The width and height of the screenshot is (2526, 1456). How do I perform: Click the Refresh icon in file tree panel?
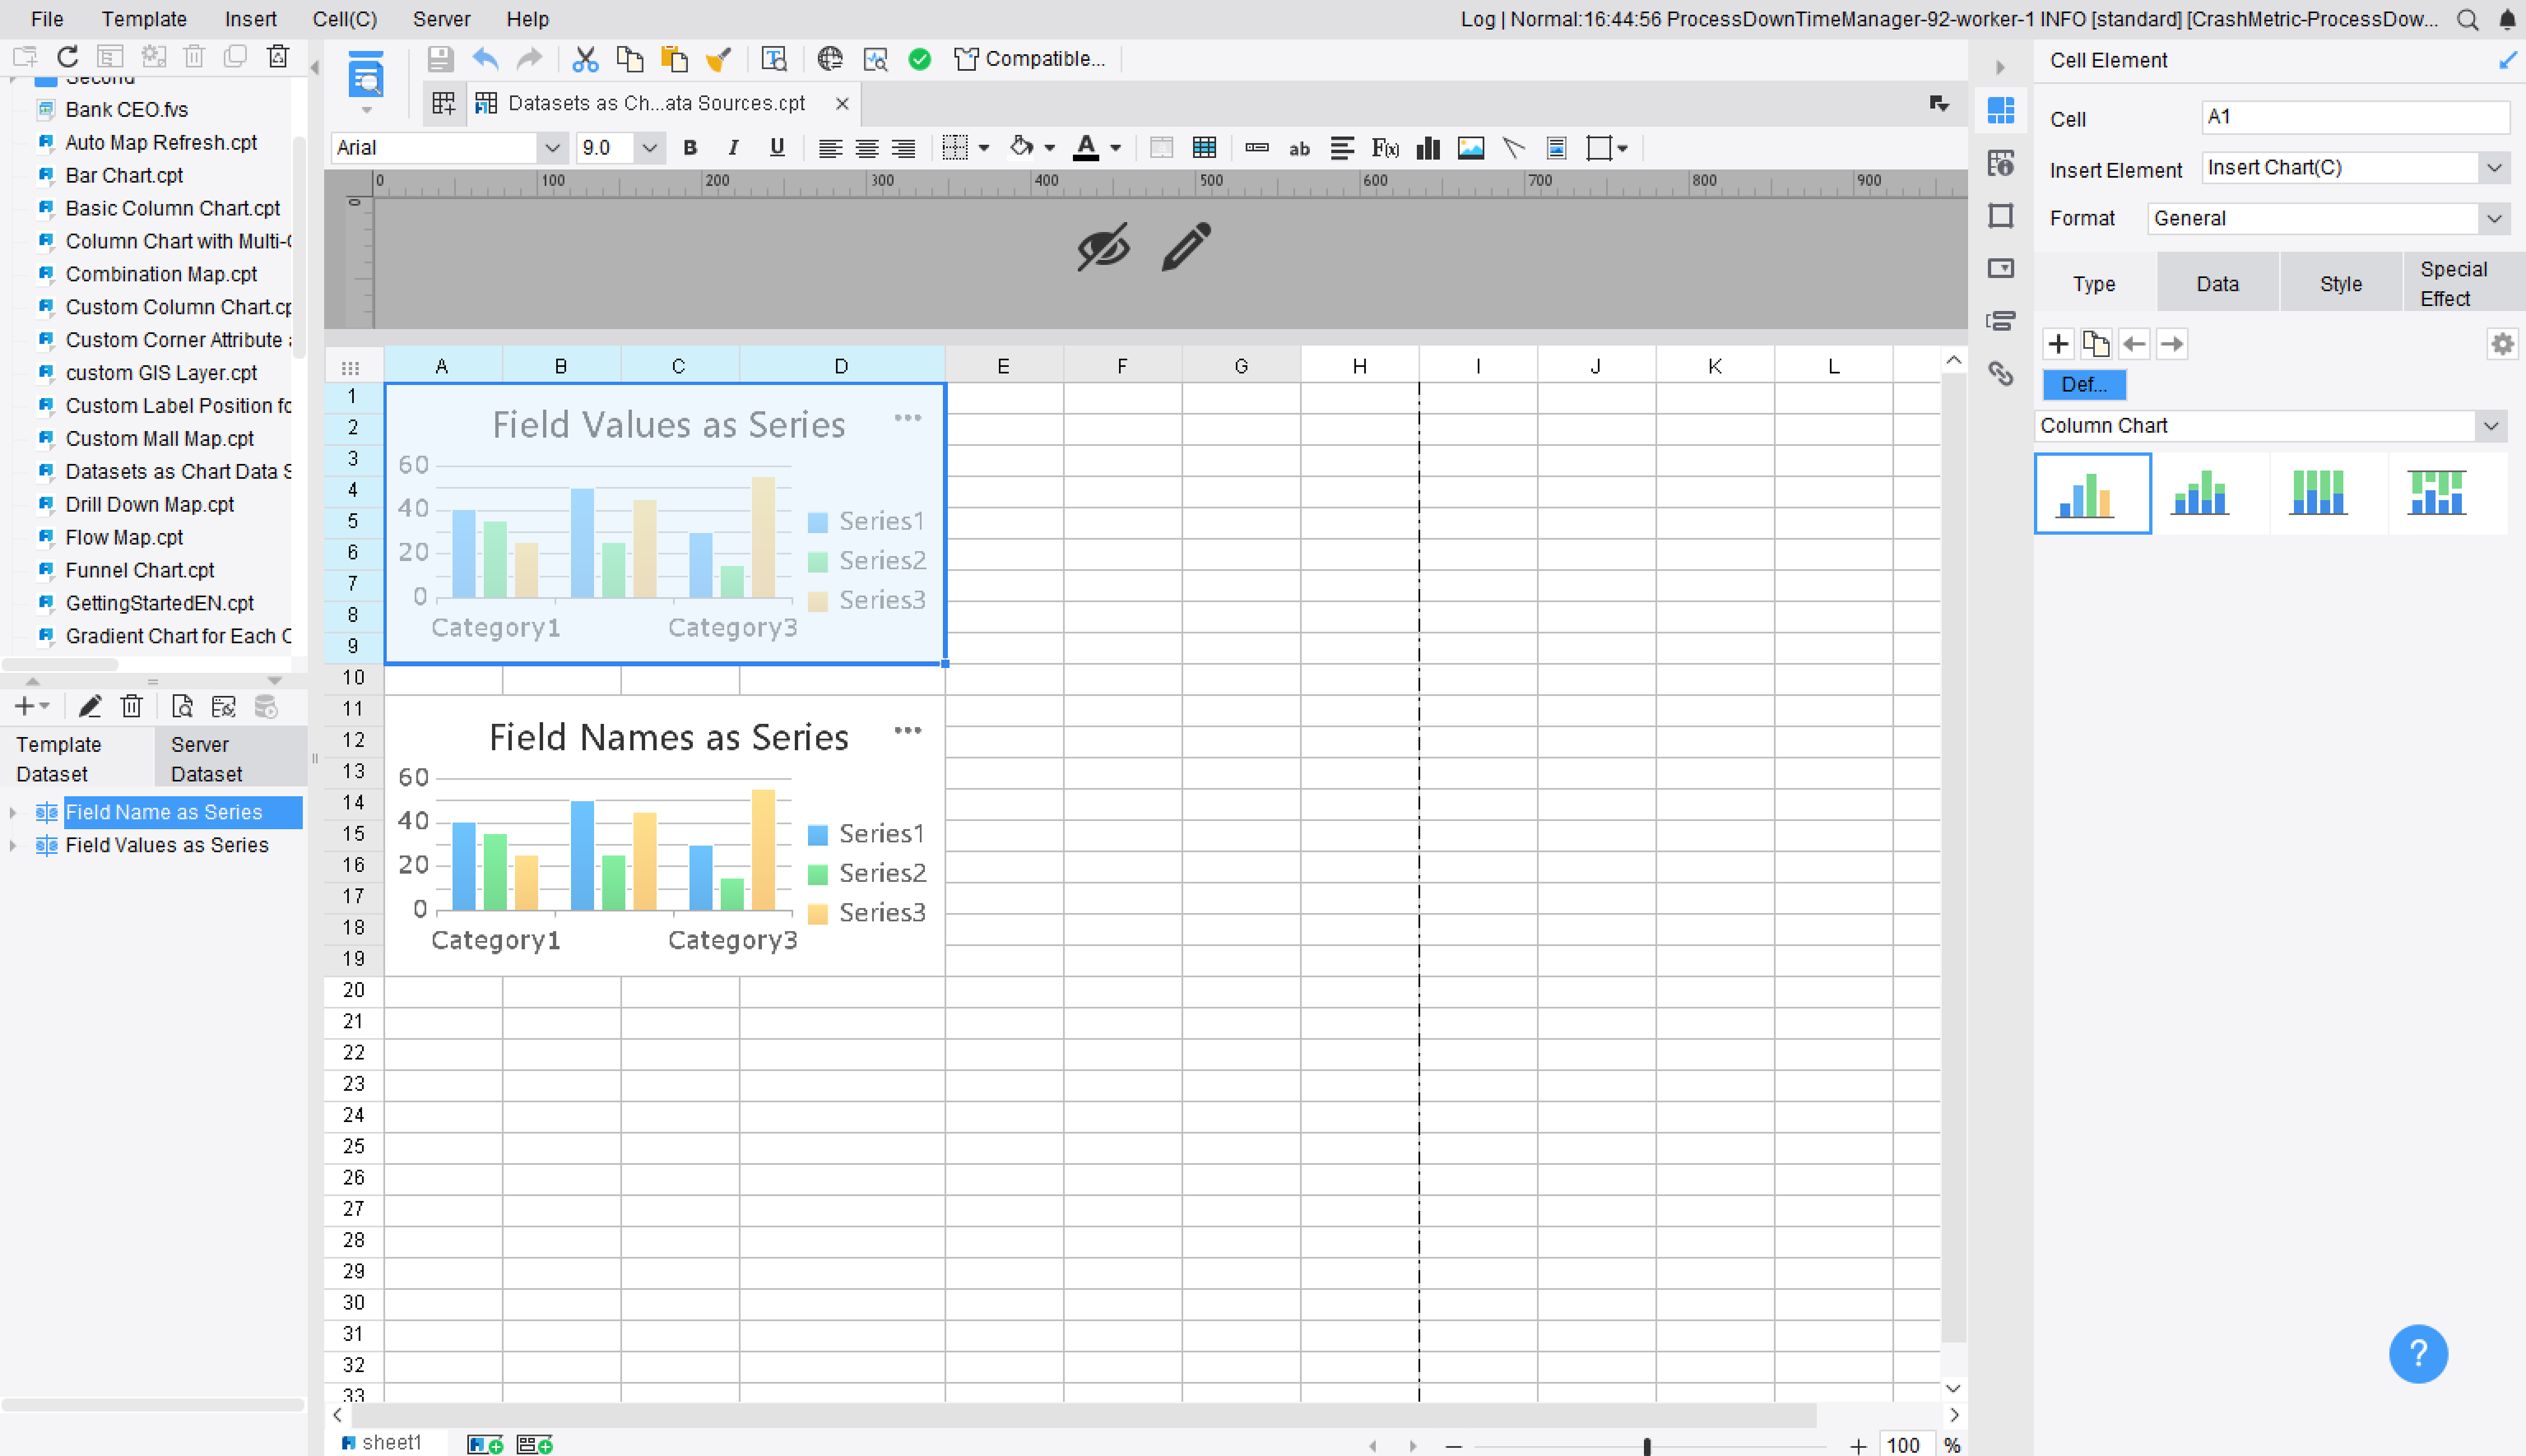coord(68,56)
